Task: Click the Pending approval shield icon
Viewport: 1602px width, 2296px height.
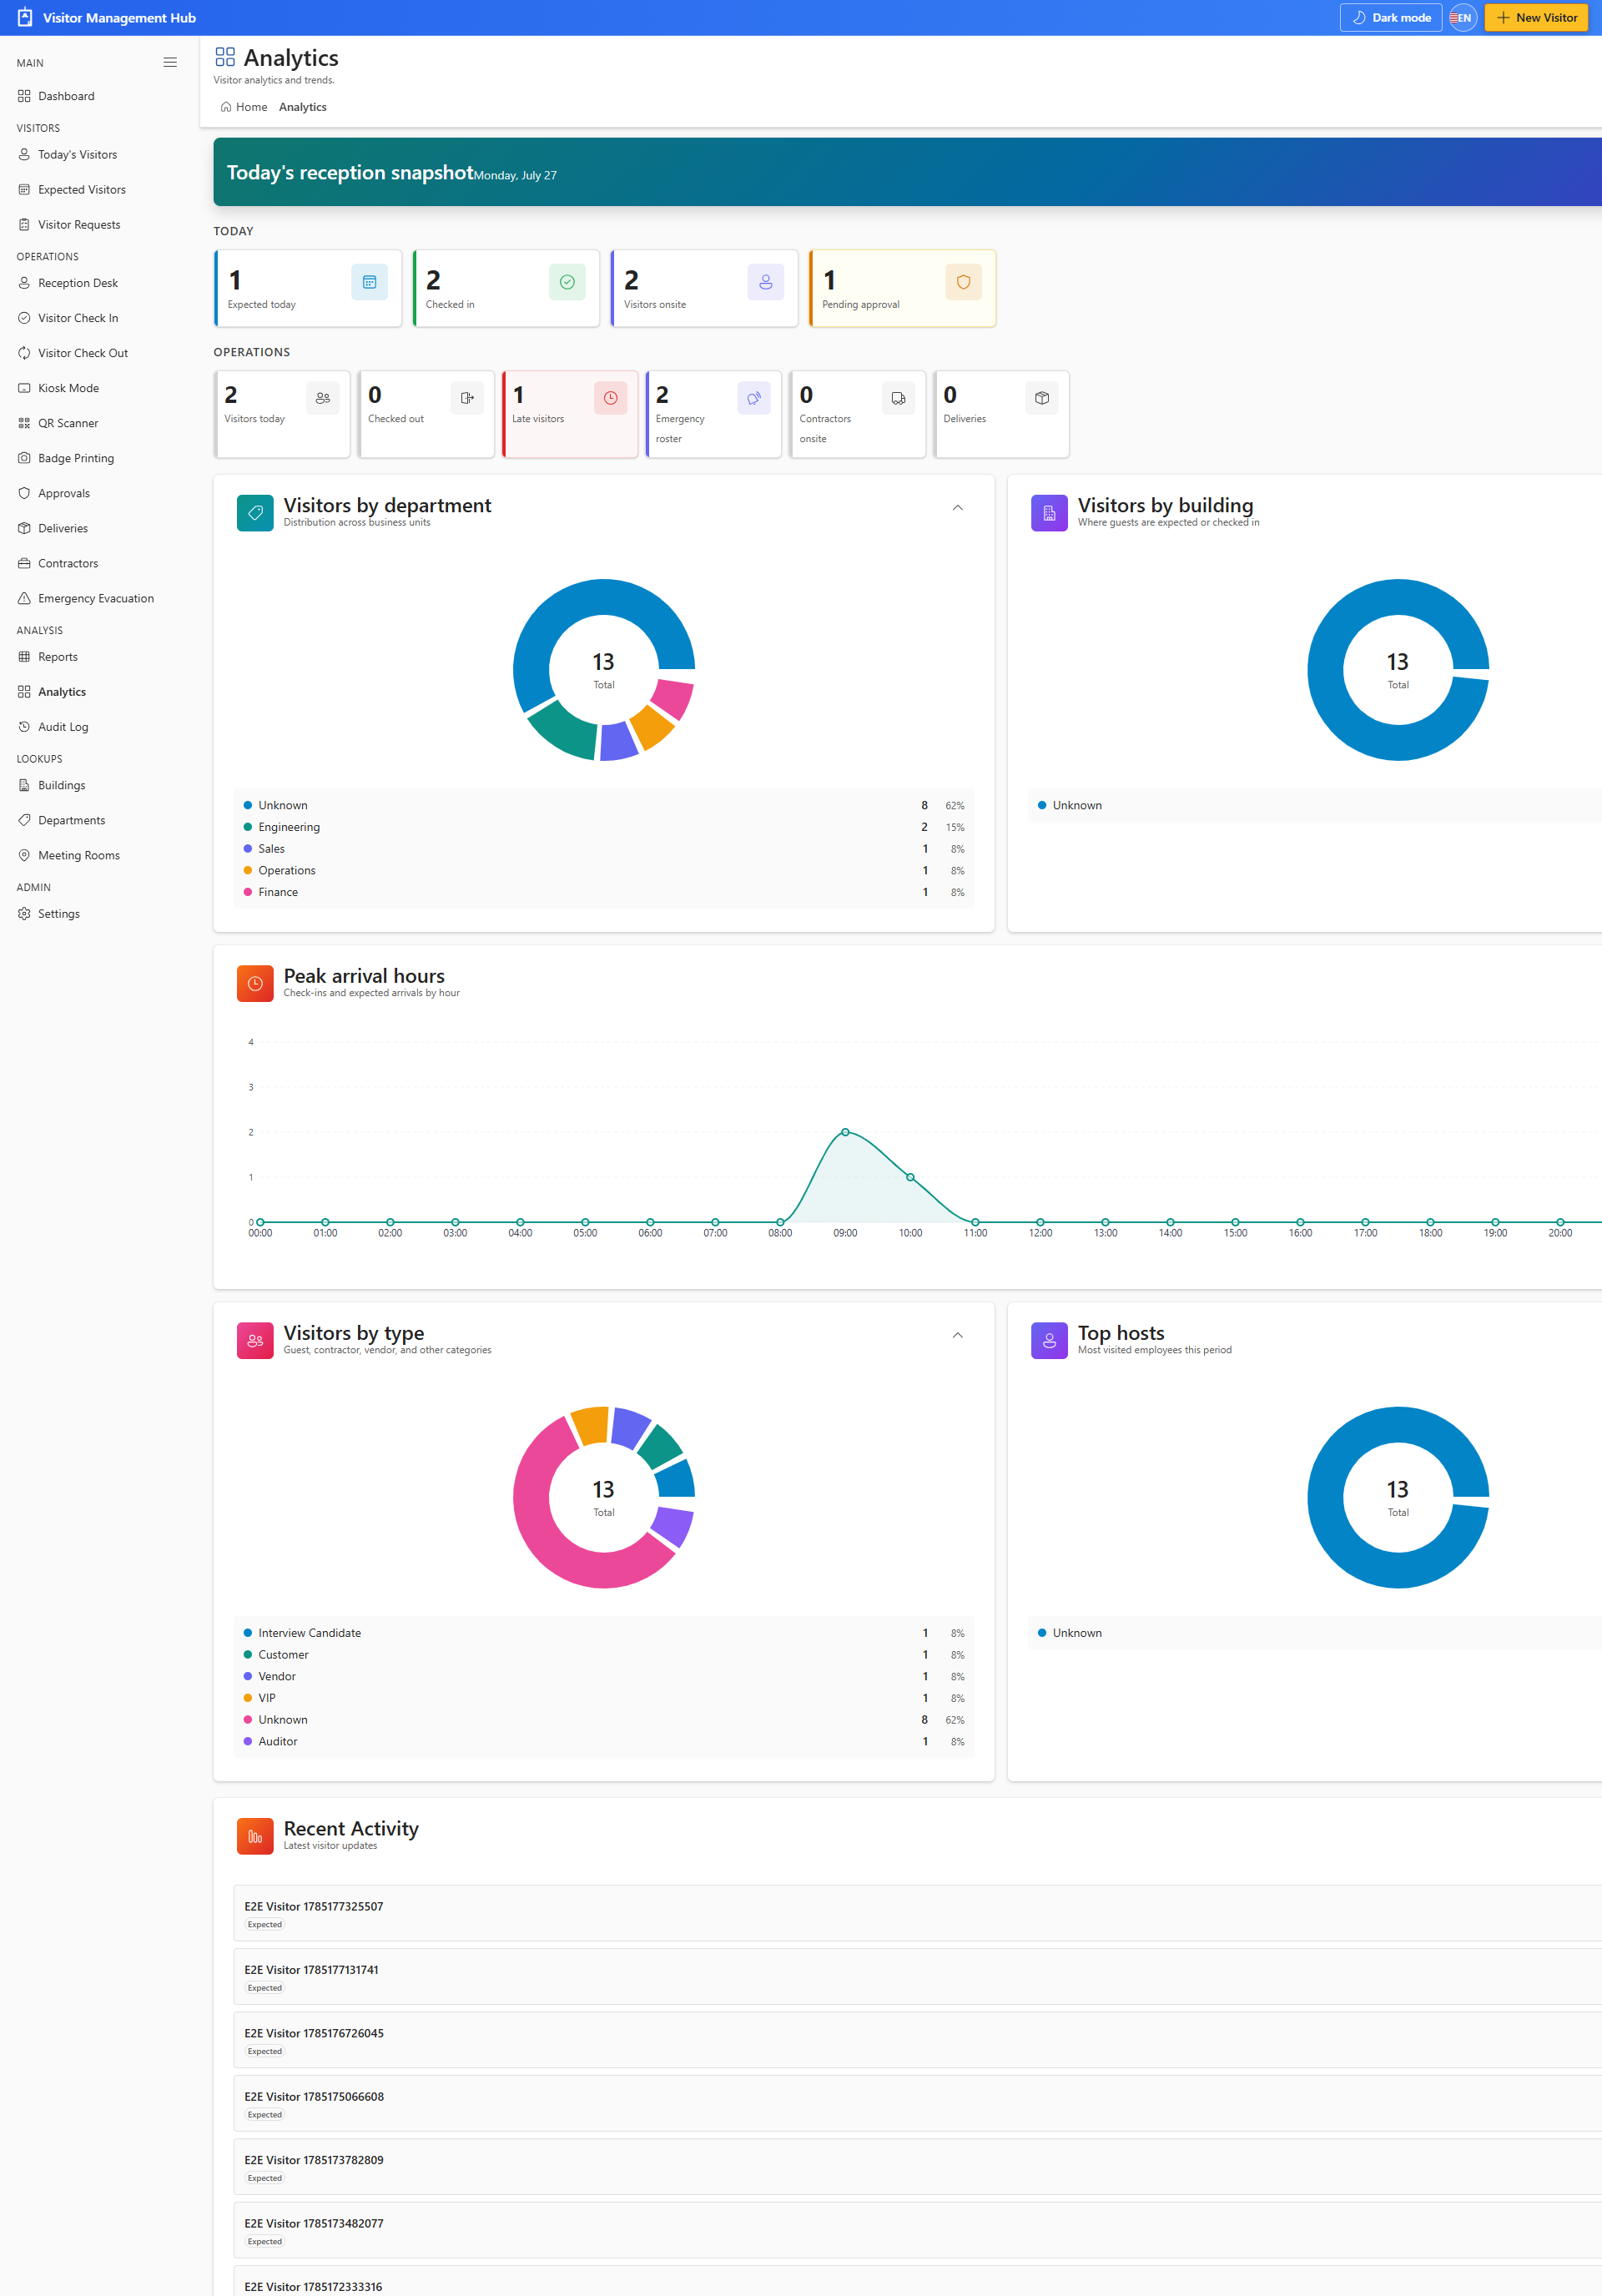Action: tap(963, 282)
